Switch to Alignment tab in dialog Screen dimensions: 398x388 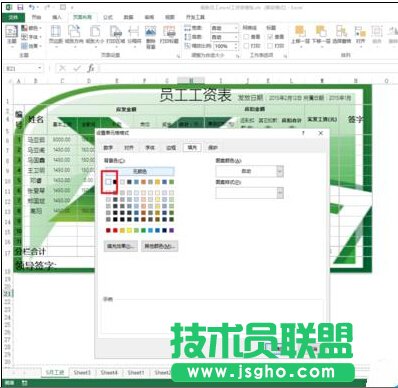(129, 147)
